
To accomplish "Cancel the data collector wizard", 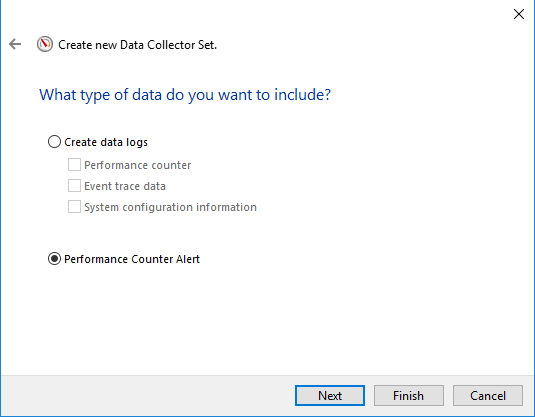I will [488, 396].
